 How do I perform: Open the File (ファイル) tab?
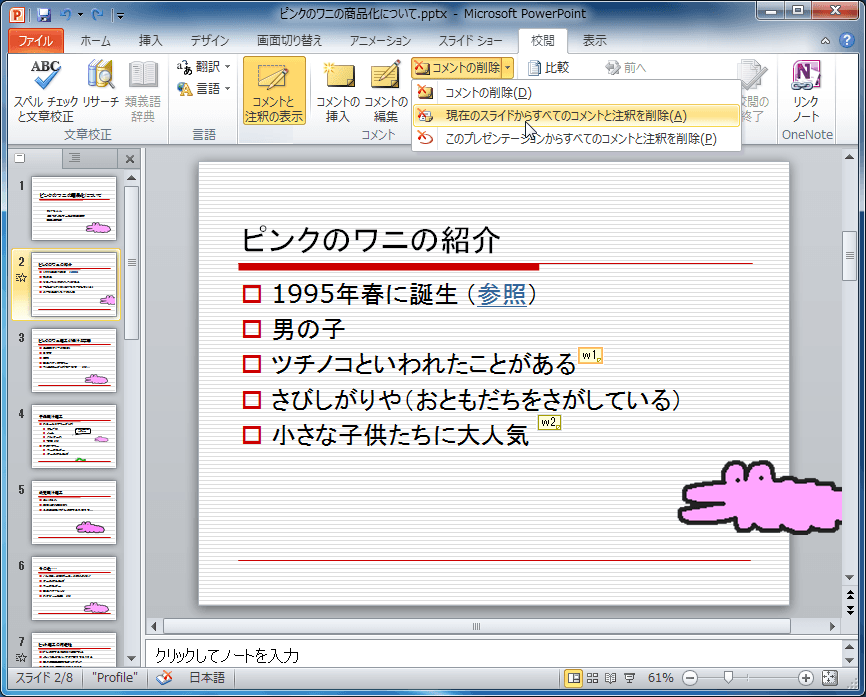(x=36, y=40)
